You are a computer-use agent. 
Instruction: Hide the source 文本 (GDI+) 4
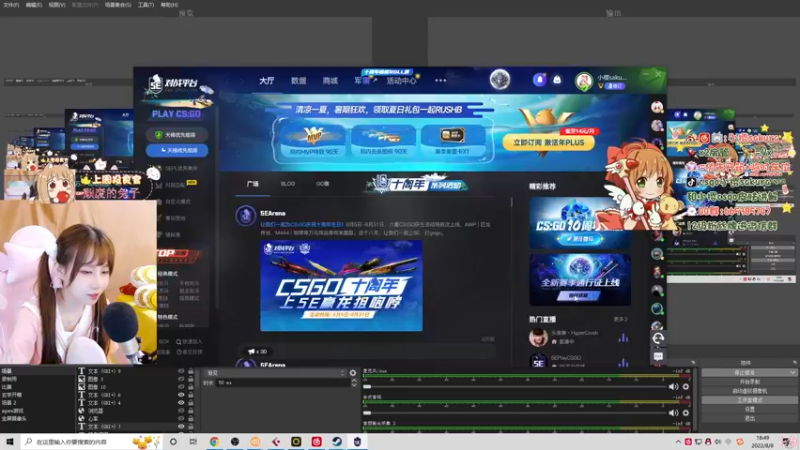(181, 403)
